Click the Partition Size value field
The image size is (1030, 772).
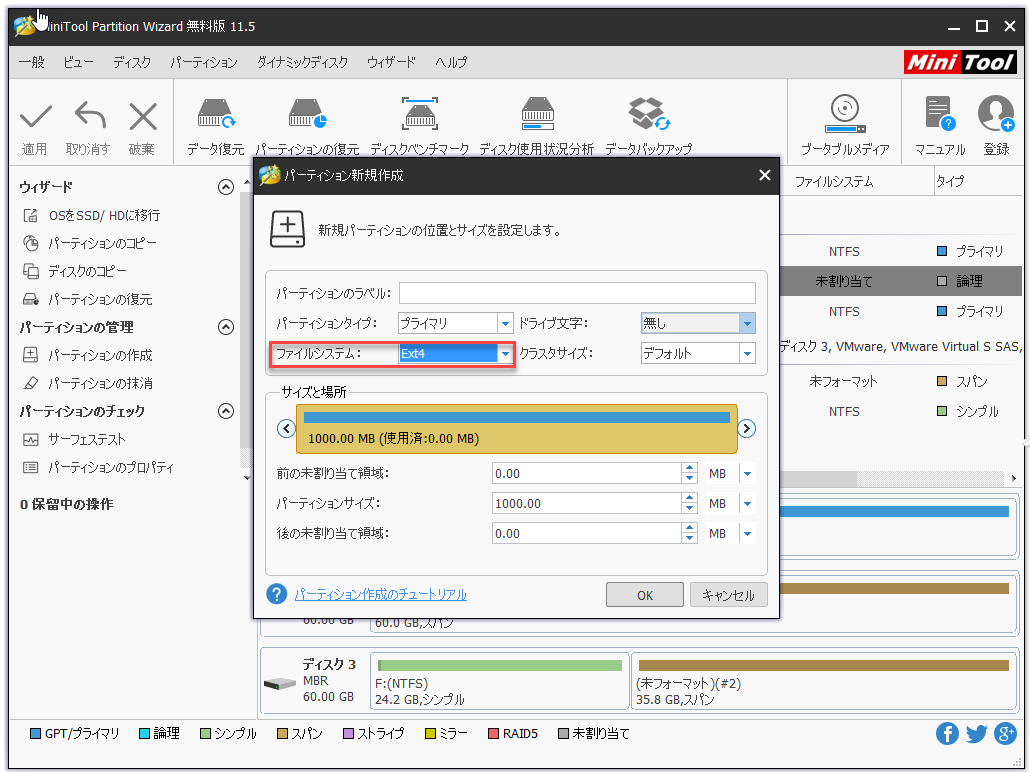click(x=587, y=504)
